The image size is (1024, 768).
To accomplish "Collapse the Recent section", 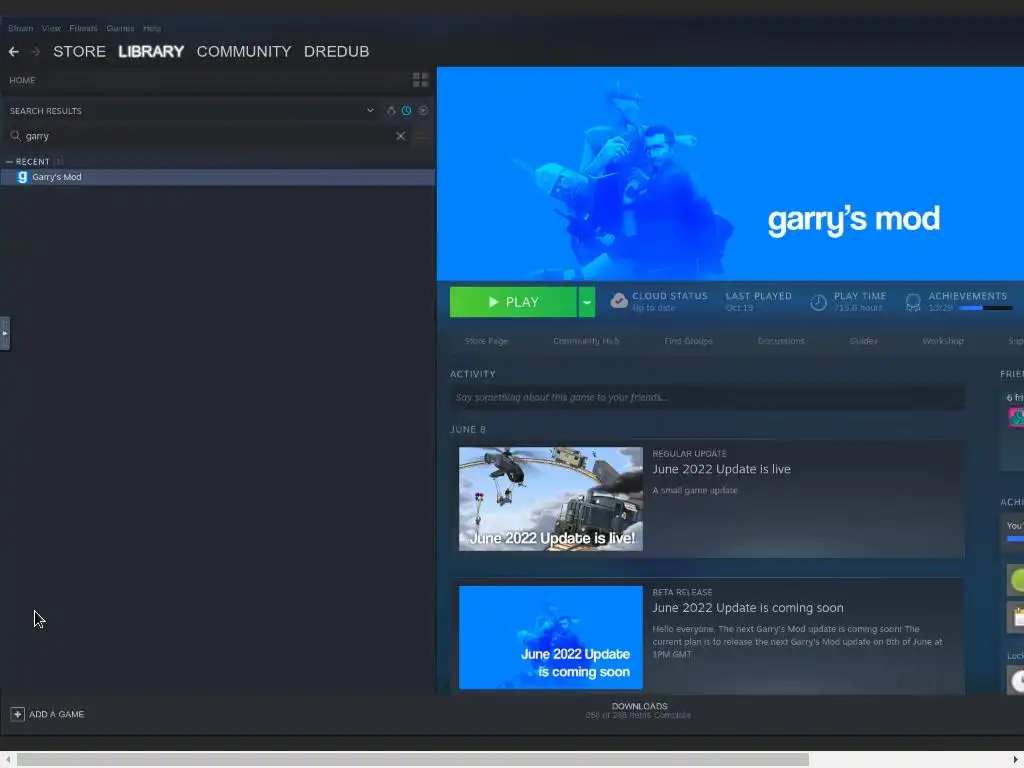I will [9, 161].
